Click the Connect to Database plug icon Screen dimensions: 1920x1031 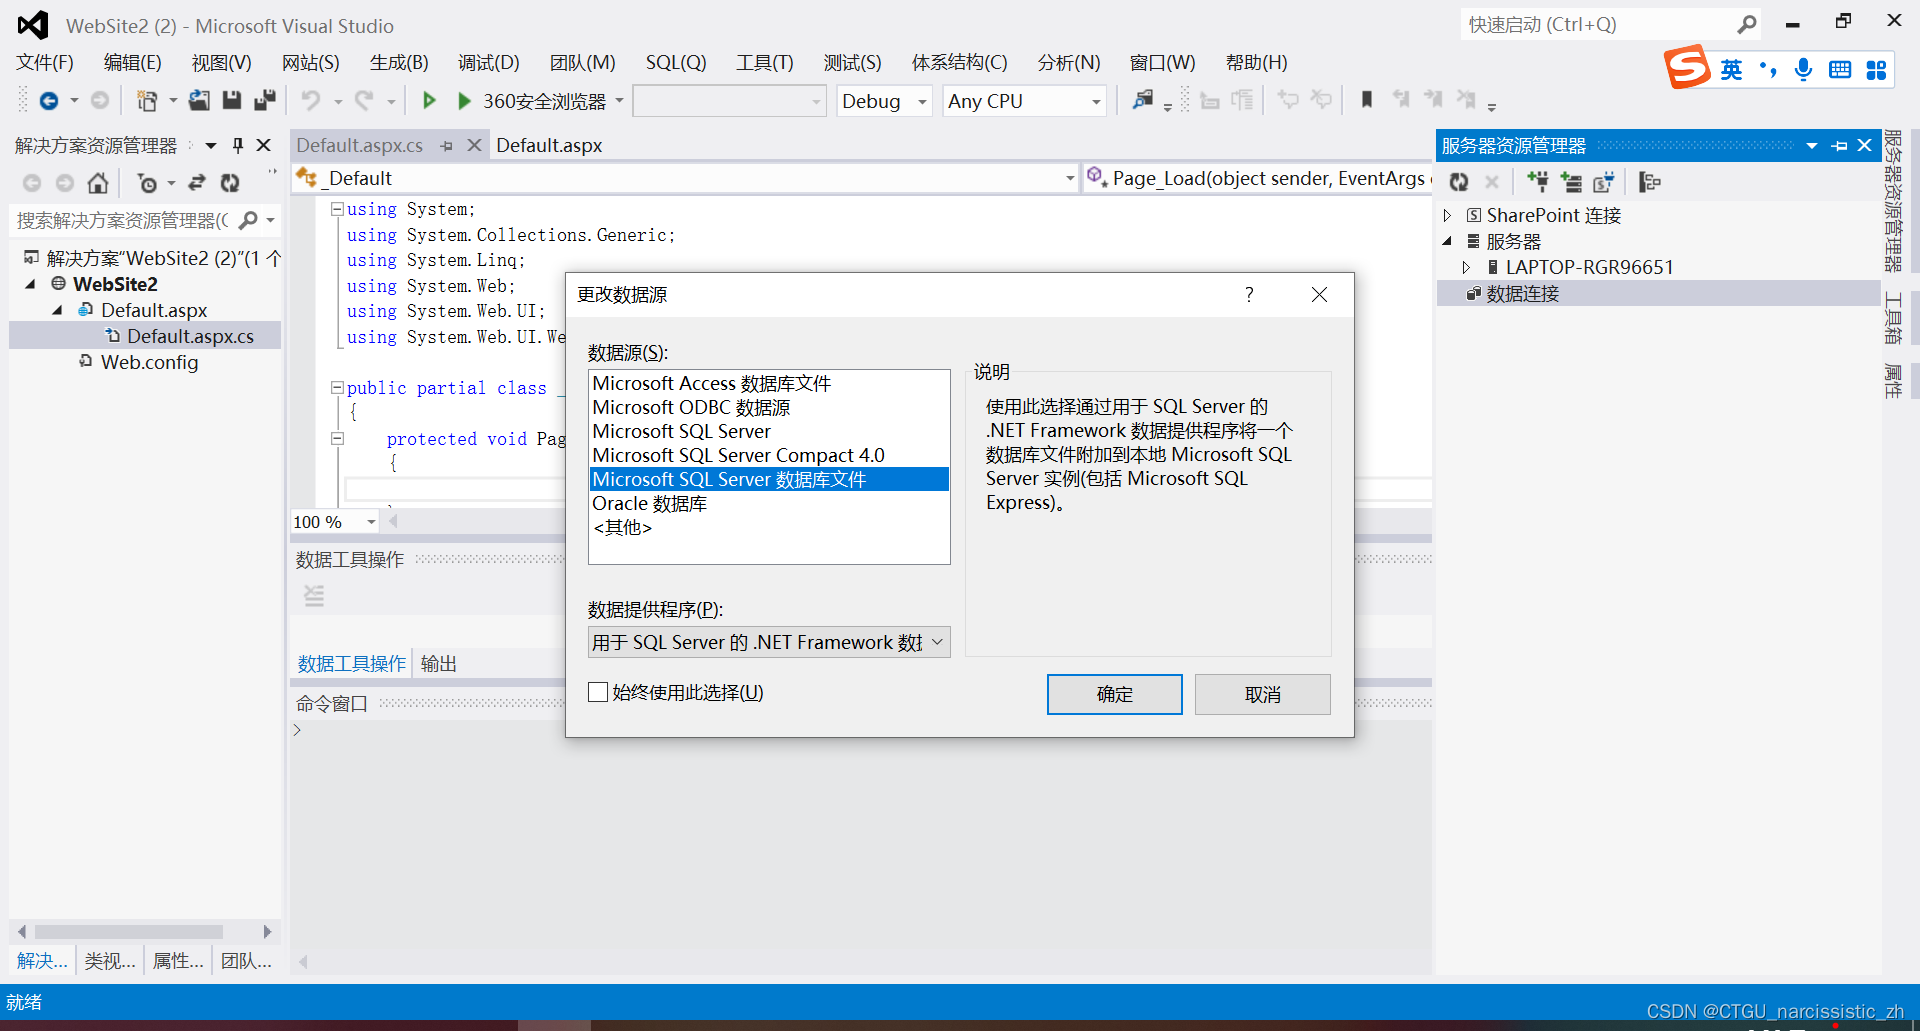(1538, 182)
